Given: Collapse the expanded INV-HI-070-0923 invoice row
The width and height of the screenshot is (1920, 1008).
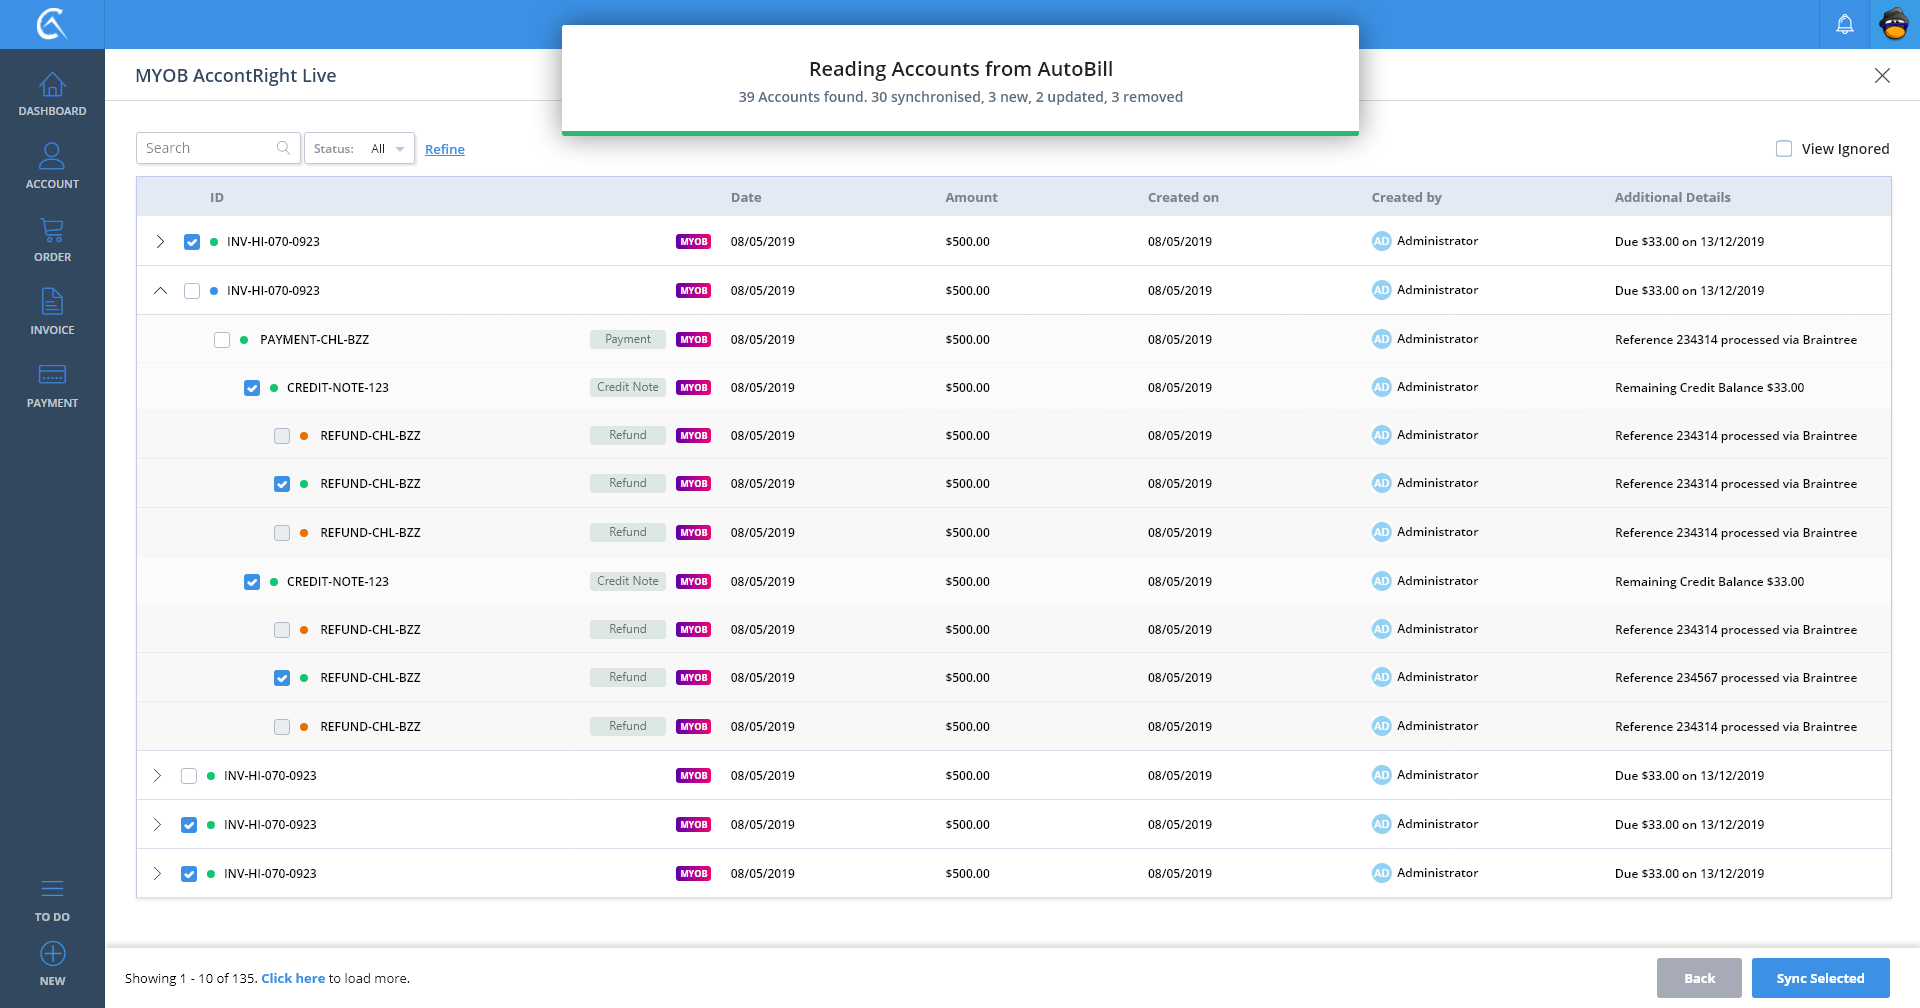Looking at the screenshot, I should 160,291.
